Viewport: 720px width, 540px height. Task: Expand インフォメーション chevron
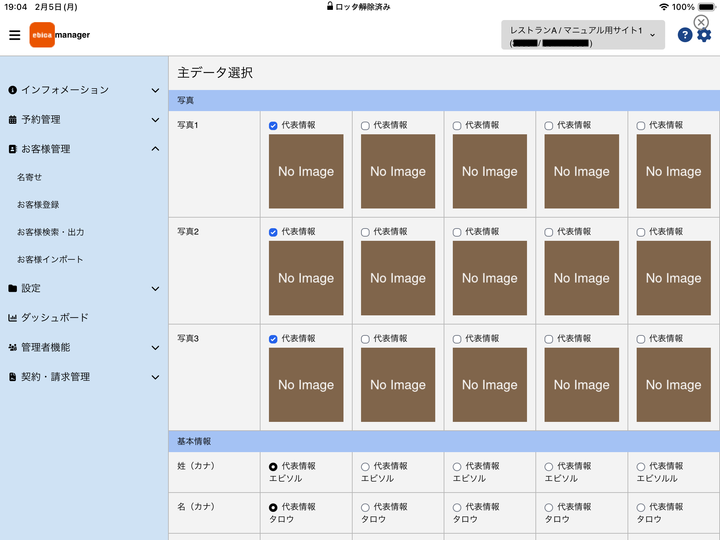coord(155,90)
